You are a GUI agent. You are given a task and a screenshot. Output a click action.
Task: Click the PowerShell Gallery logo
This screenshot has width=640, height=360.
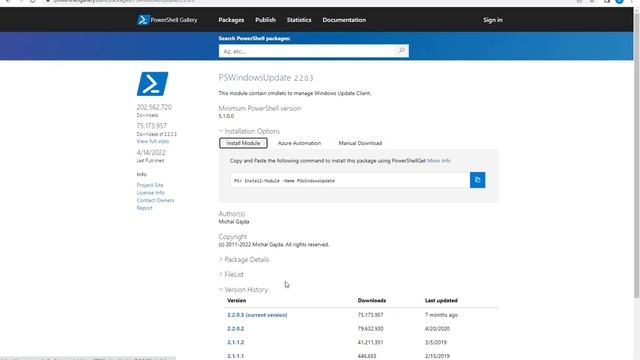167,20
